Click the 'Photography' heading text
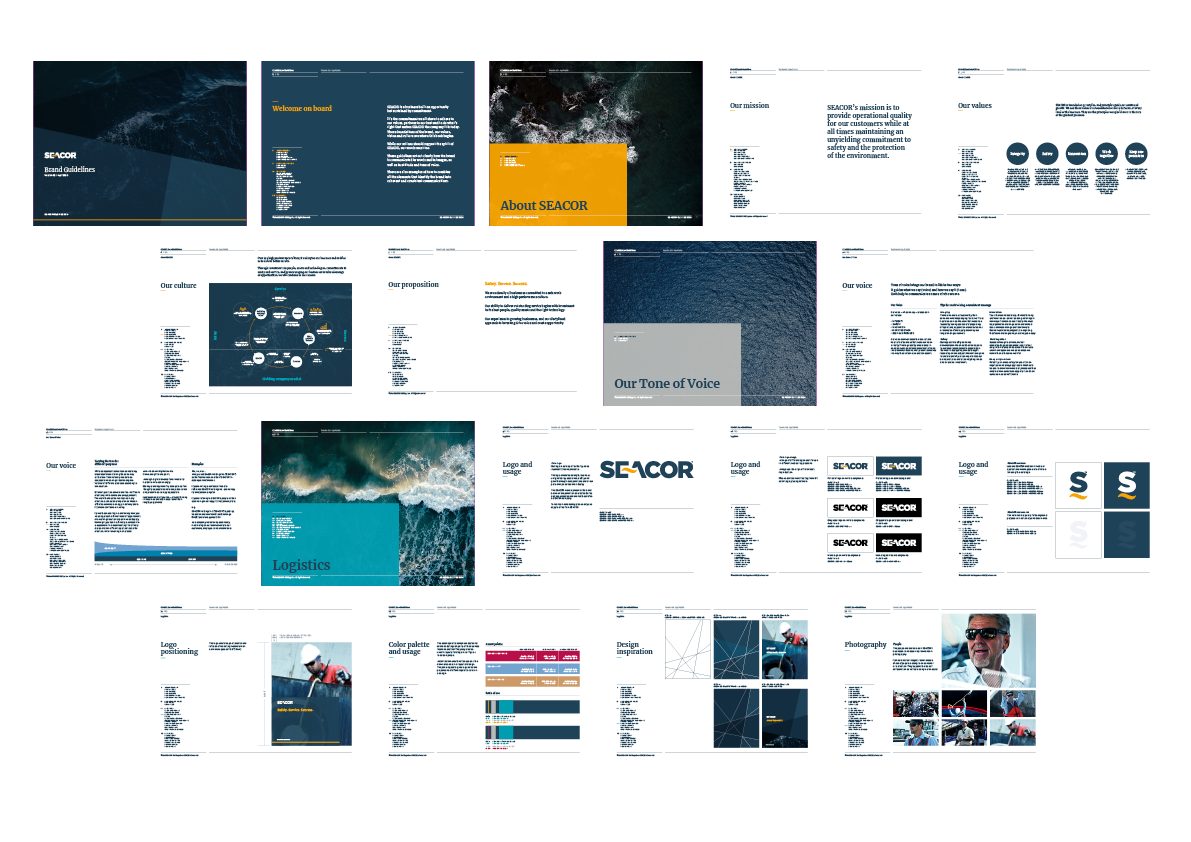 click(865, 644)
